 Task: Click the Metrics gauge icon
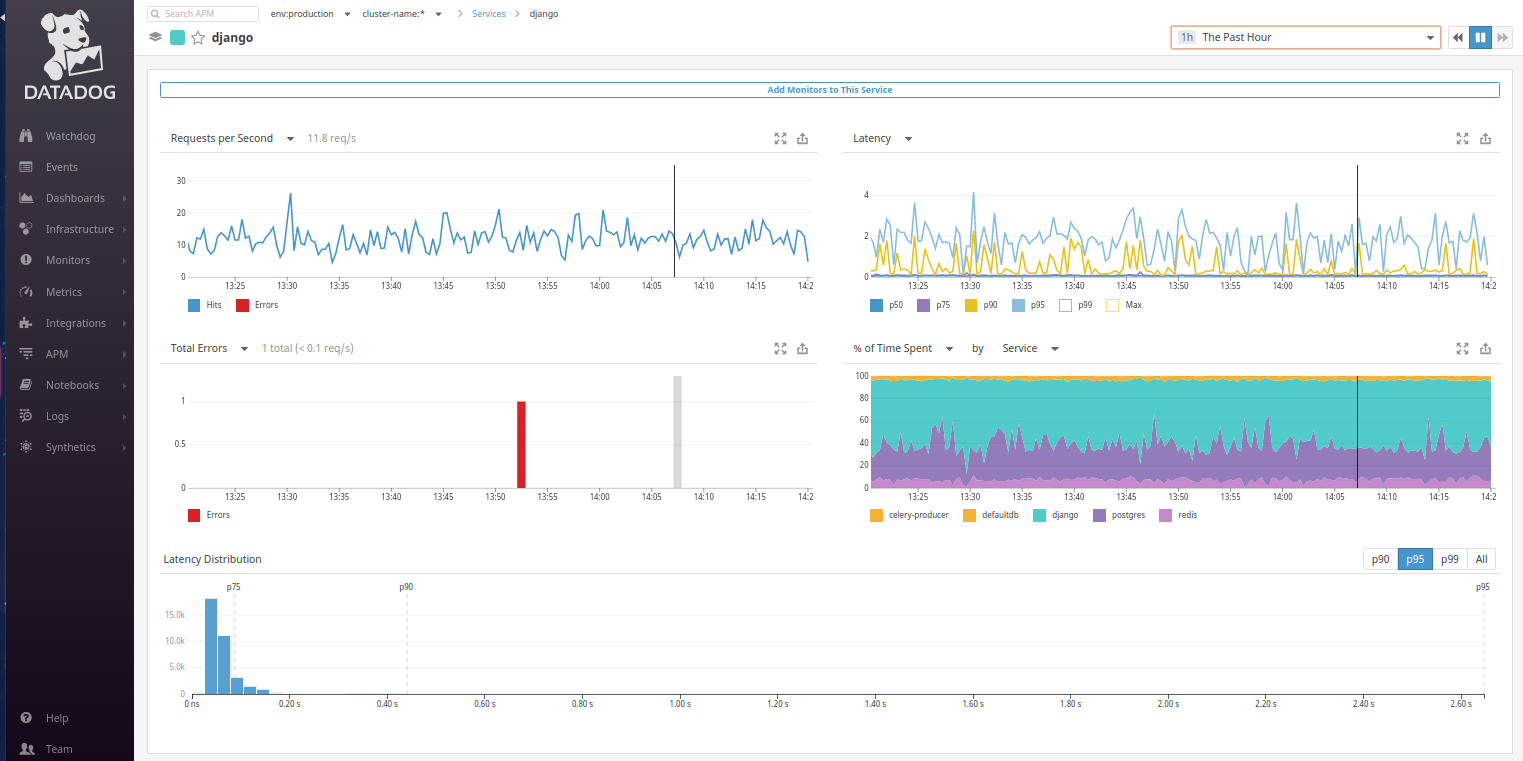point(26,292)
